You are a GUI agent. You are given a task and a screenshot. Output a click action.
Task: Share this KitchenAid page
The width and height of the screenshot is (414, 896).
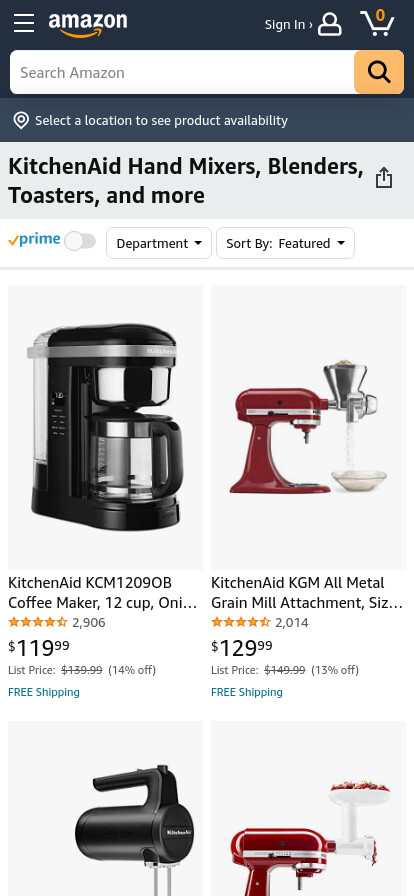point(384,178)
